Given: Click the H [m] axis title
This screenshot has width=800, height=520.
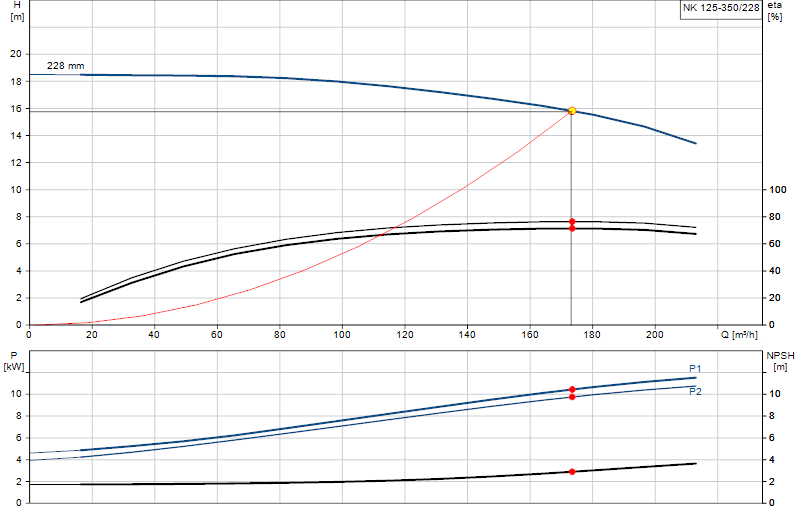Looking at the screenshot, I should tap(17, 11).
